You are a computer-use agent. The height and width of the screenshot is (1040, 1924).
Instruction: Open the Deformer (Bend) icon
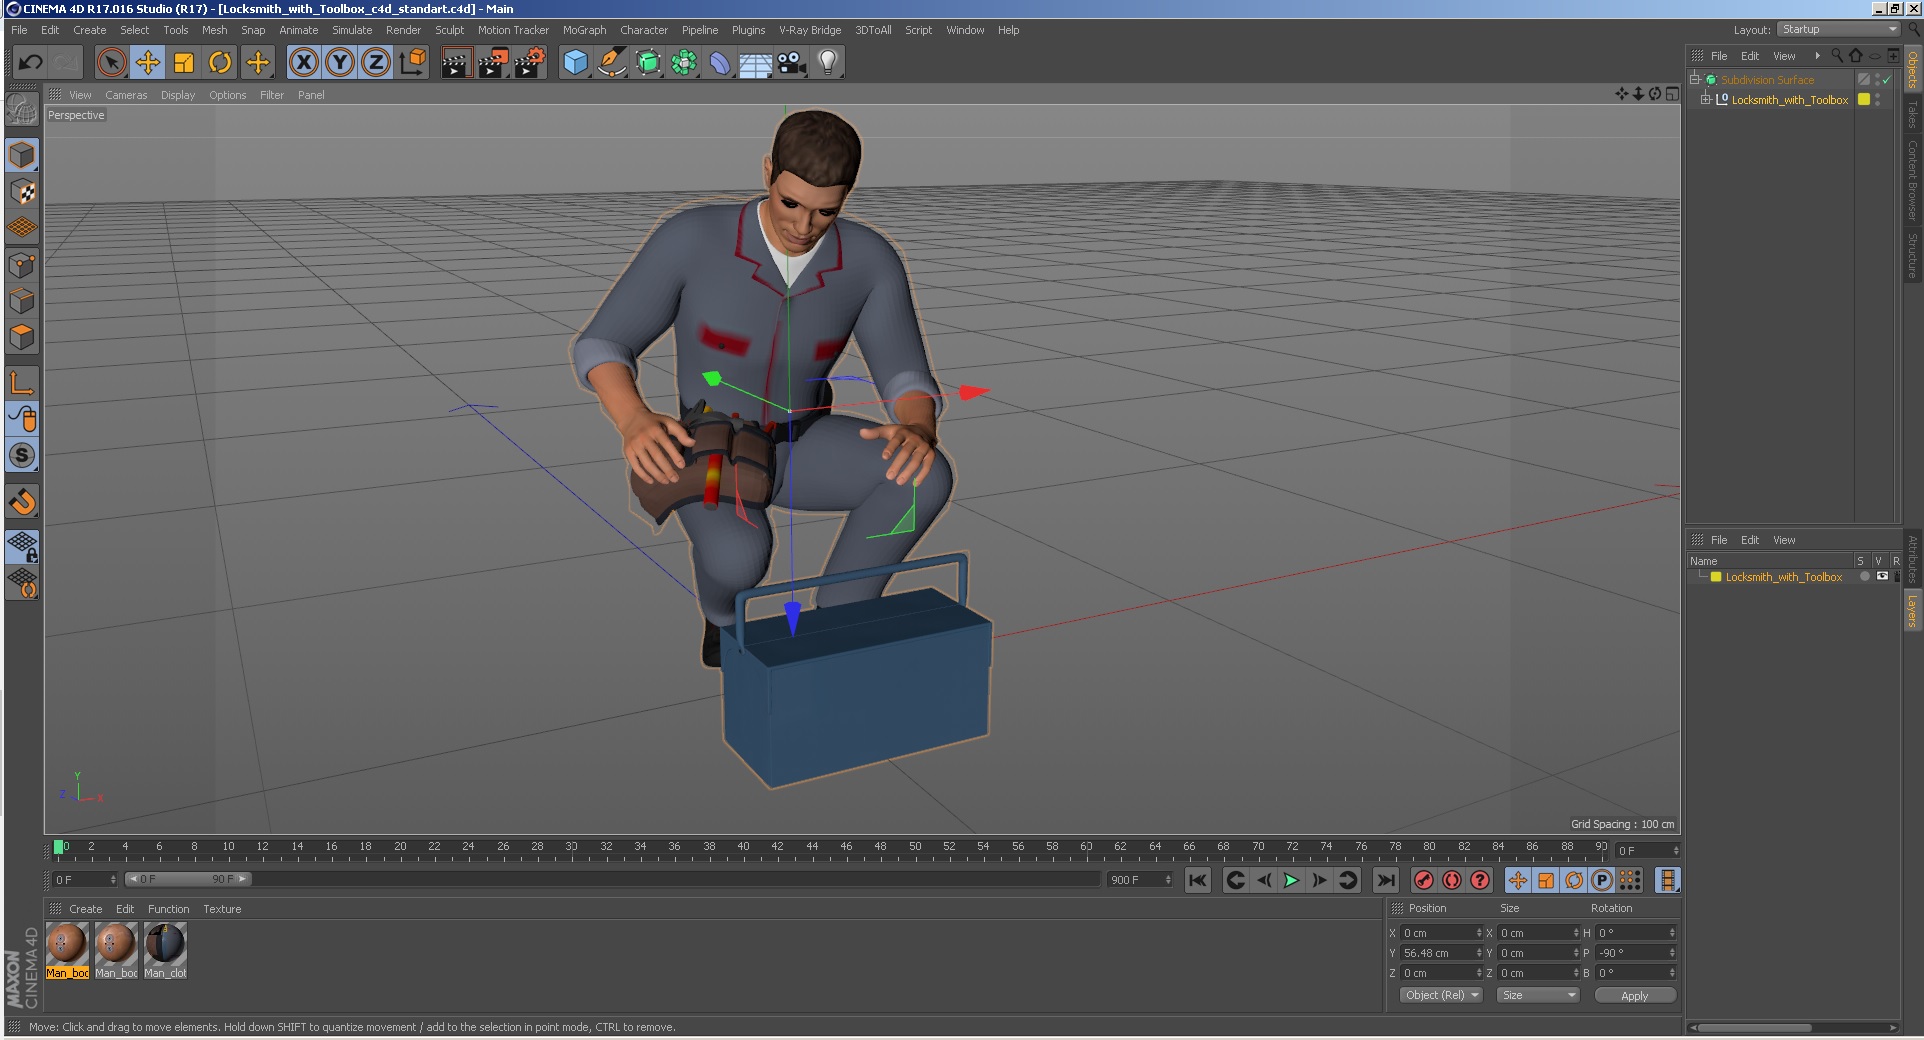point(720,63)
